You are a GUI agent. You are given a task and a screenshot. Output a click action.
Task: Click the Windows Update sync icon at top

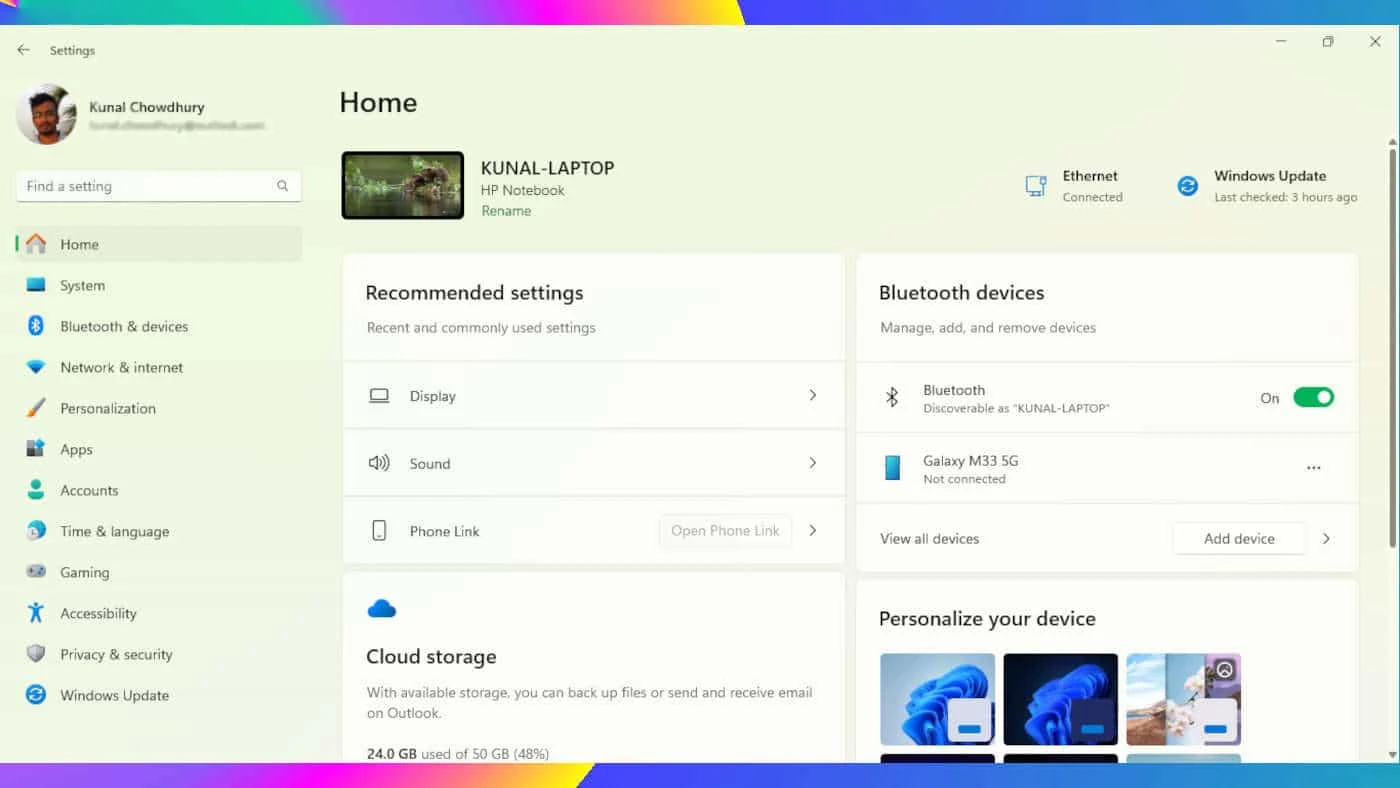coord(1187,186)
